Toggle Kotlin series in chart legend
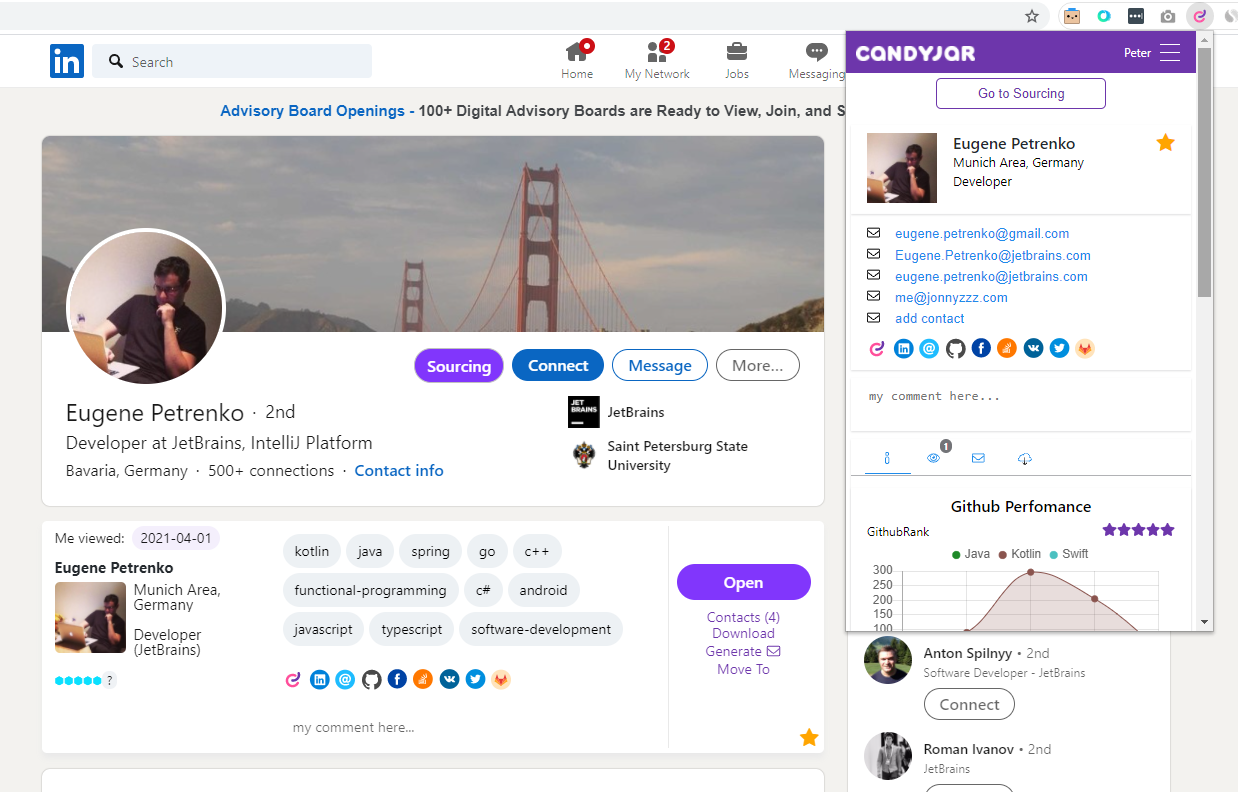 pyautogui.click(x=1020, y=554)
